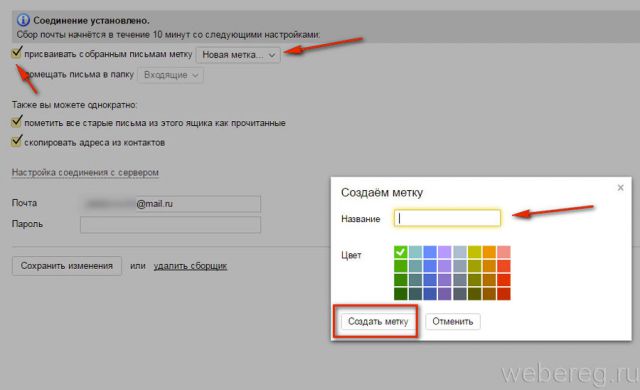
Task: Click the Цвет label in dialog
Action: coord(351,255)
